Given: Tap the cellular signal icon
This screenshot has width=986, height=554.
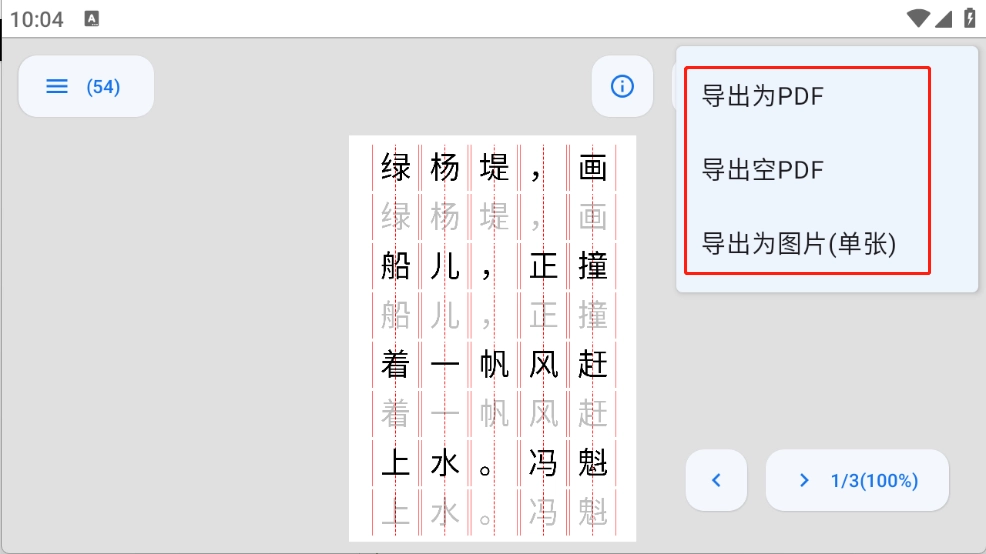Looking at the screenshot, I should coord(944,18).
